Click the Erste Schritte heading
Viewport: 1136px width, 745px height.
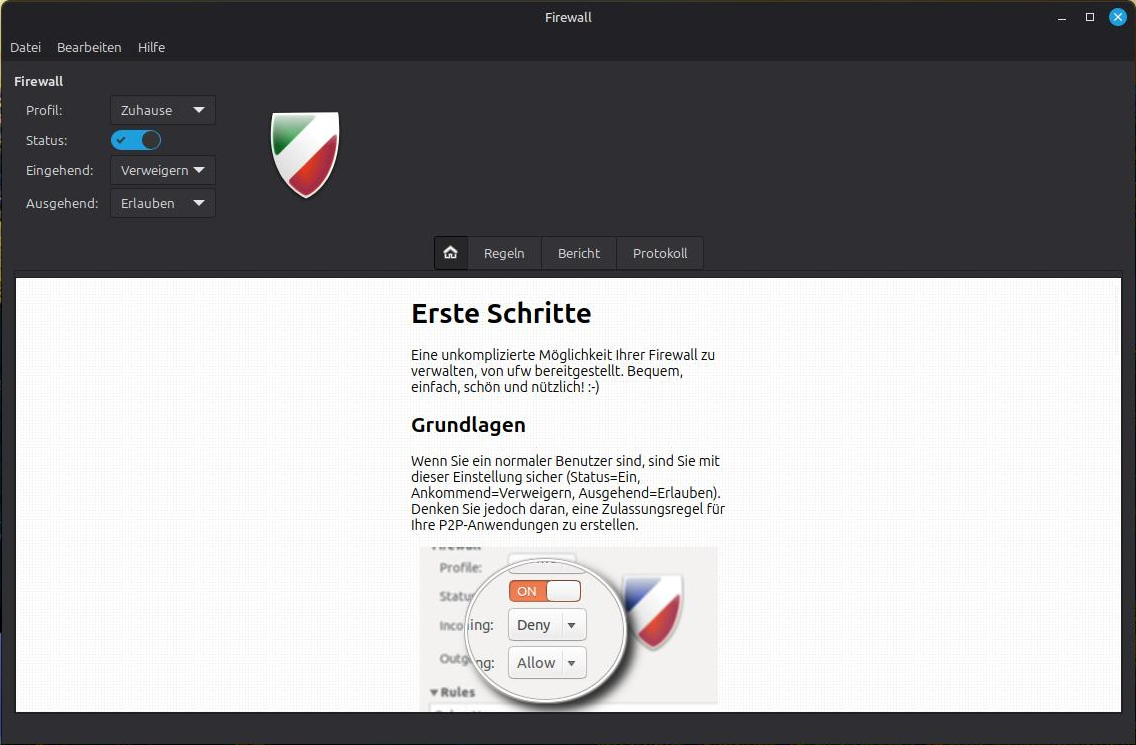[501, 313]
